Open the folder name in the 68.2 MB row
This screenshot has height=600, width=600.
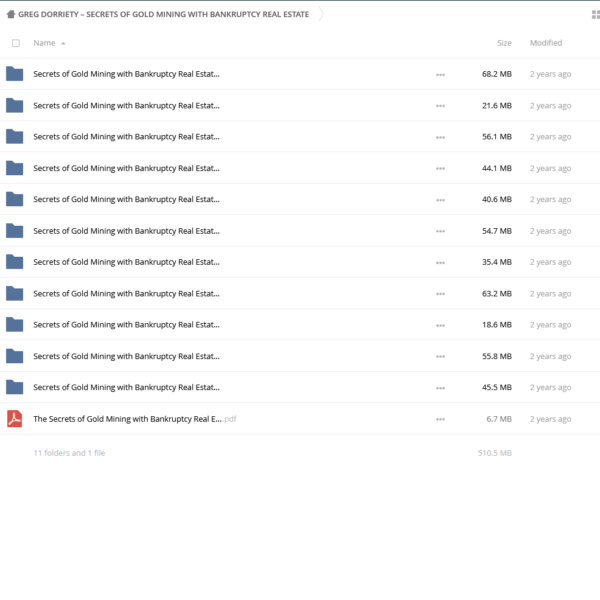[126, 74]
